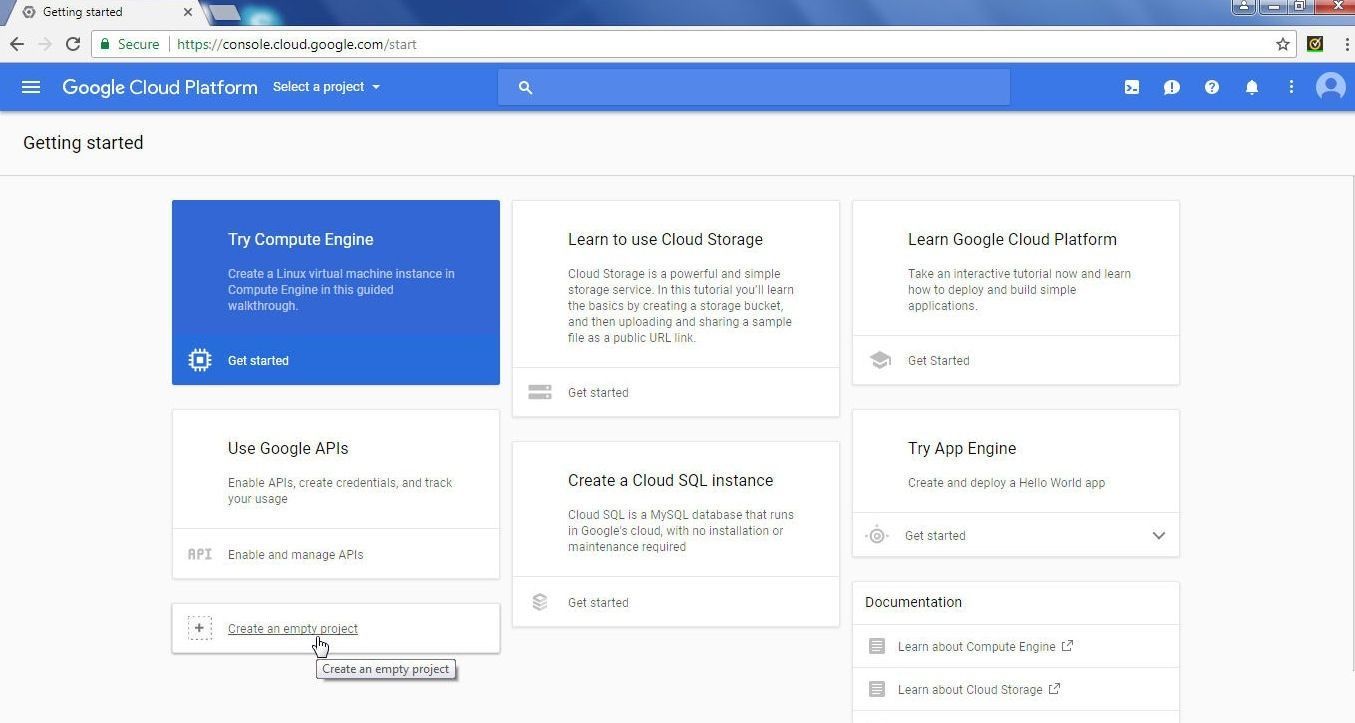Click the Google Cloud Platform logo
The image size is (1355, 723).
pyautogui.click(x=160, y=87)
